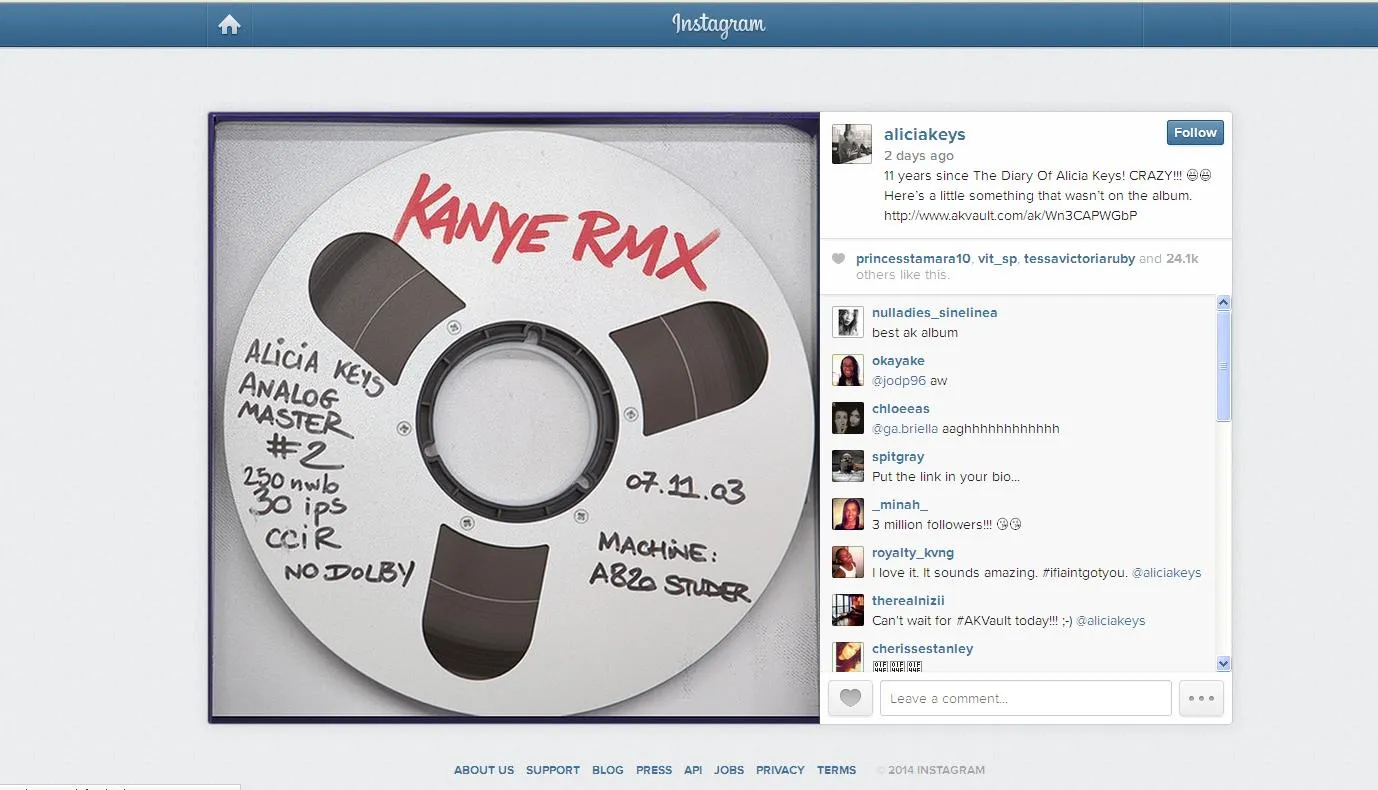Image resolution: width=1378 pixels, height=790 pixels.
Task: Click the Instagram logo in the header
Action: click(x=718, y=24)
